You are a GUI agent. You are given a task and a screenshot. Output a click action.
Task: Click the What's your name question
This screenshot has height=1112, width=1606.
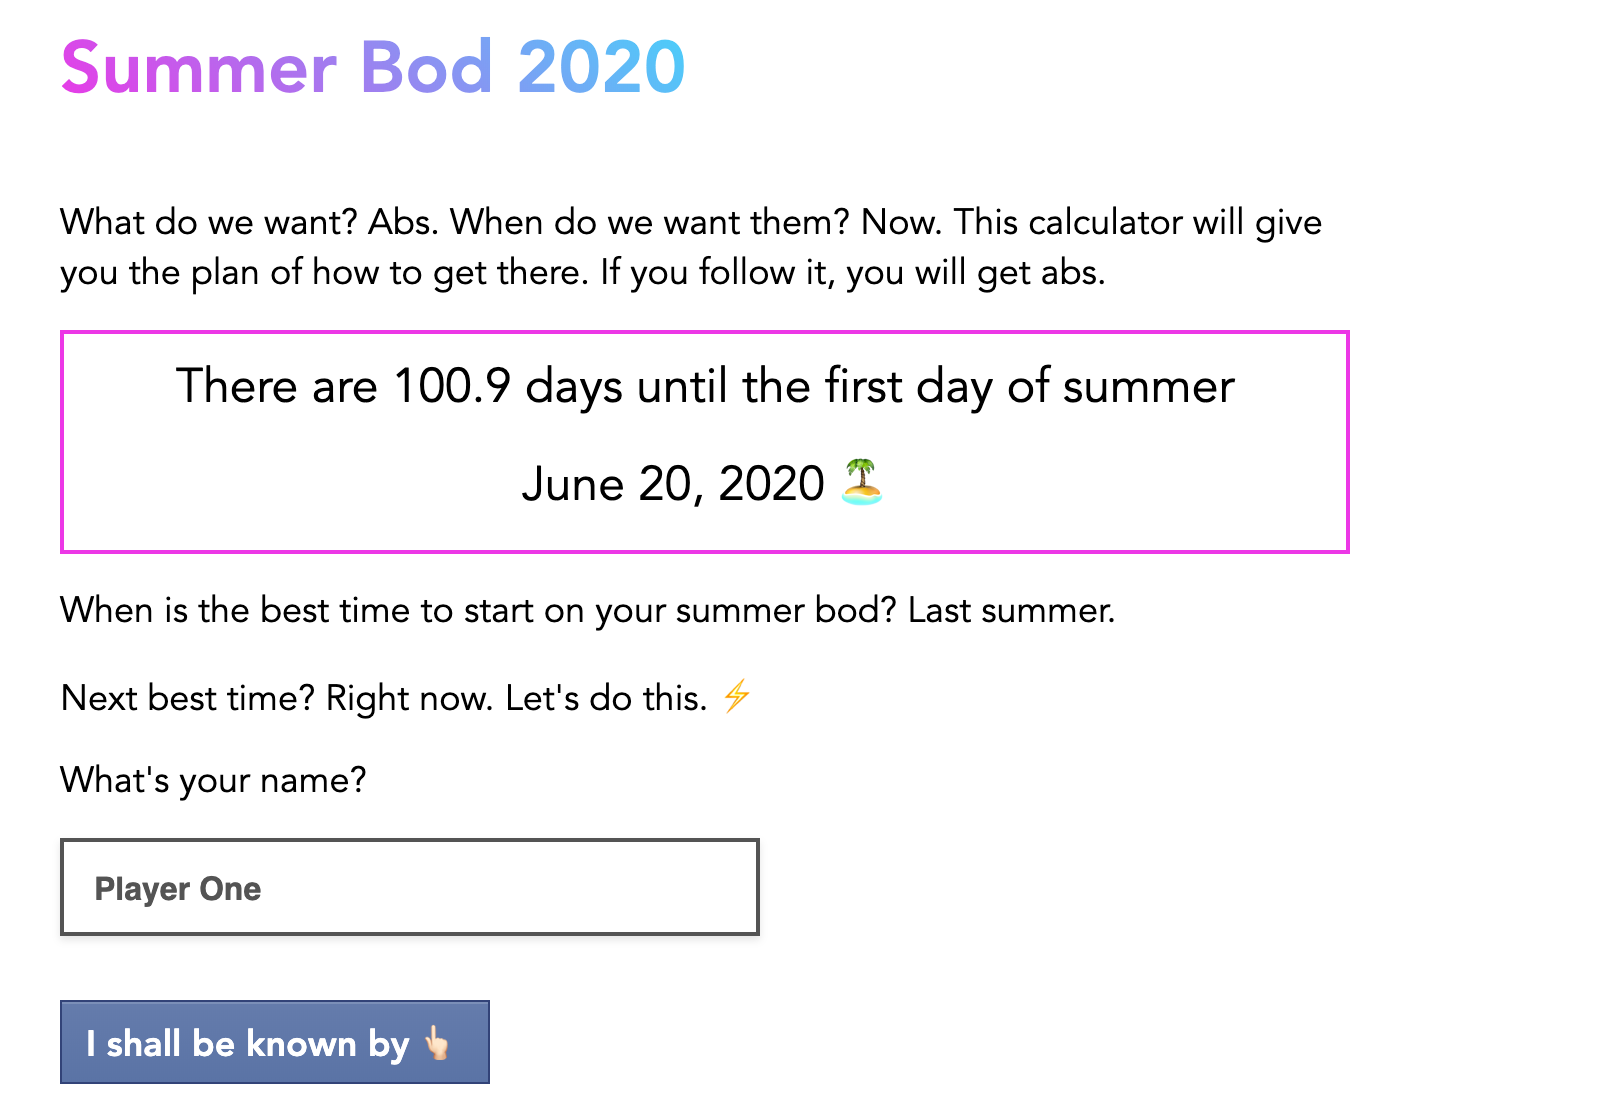[x=213, y=780]
